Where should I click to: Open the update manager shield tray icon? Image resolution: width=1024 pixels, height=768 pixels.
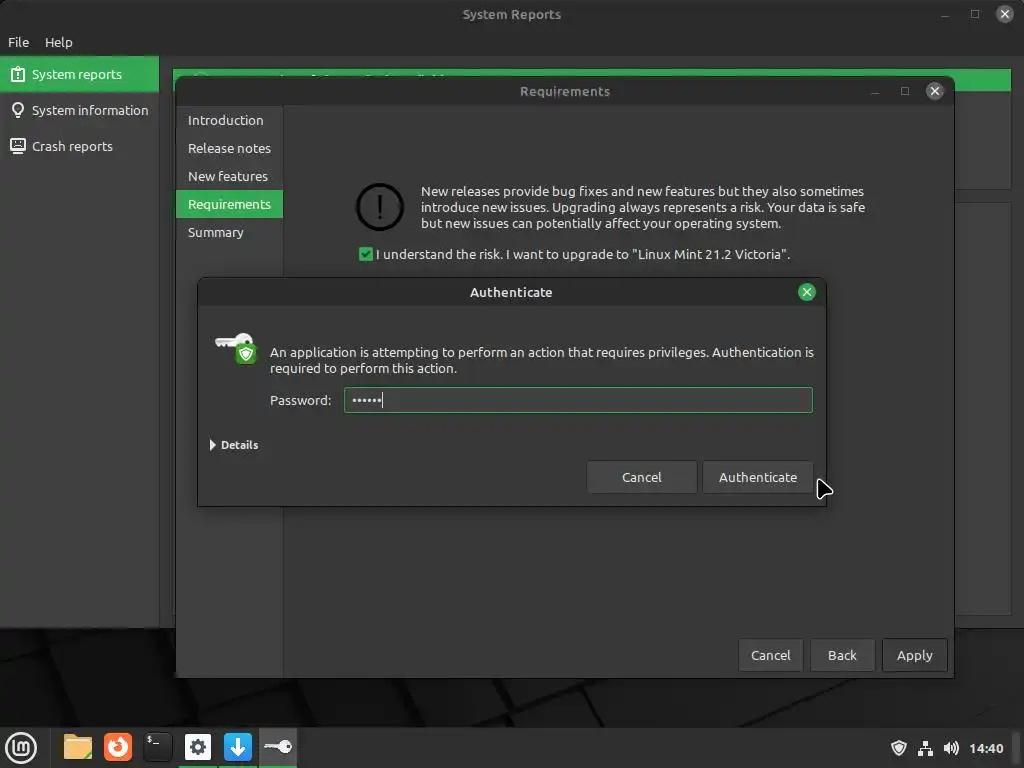(899, 748)
